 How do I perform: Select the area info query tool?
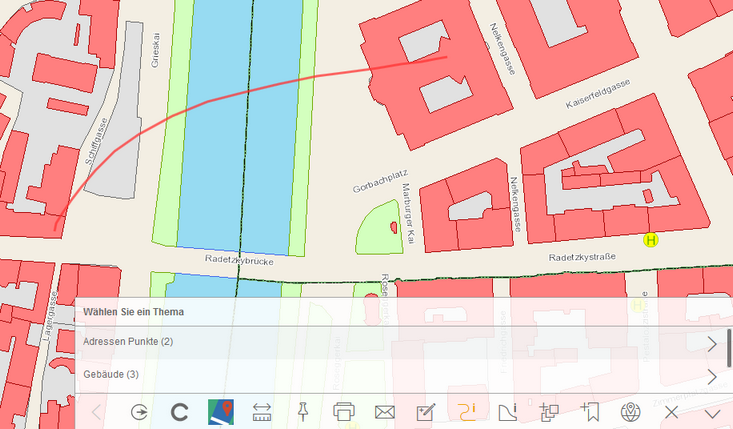508,412
